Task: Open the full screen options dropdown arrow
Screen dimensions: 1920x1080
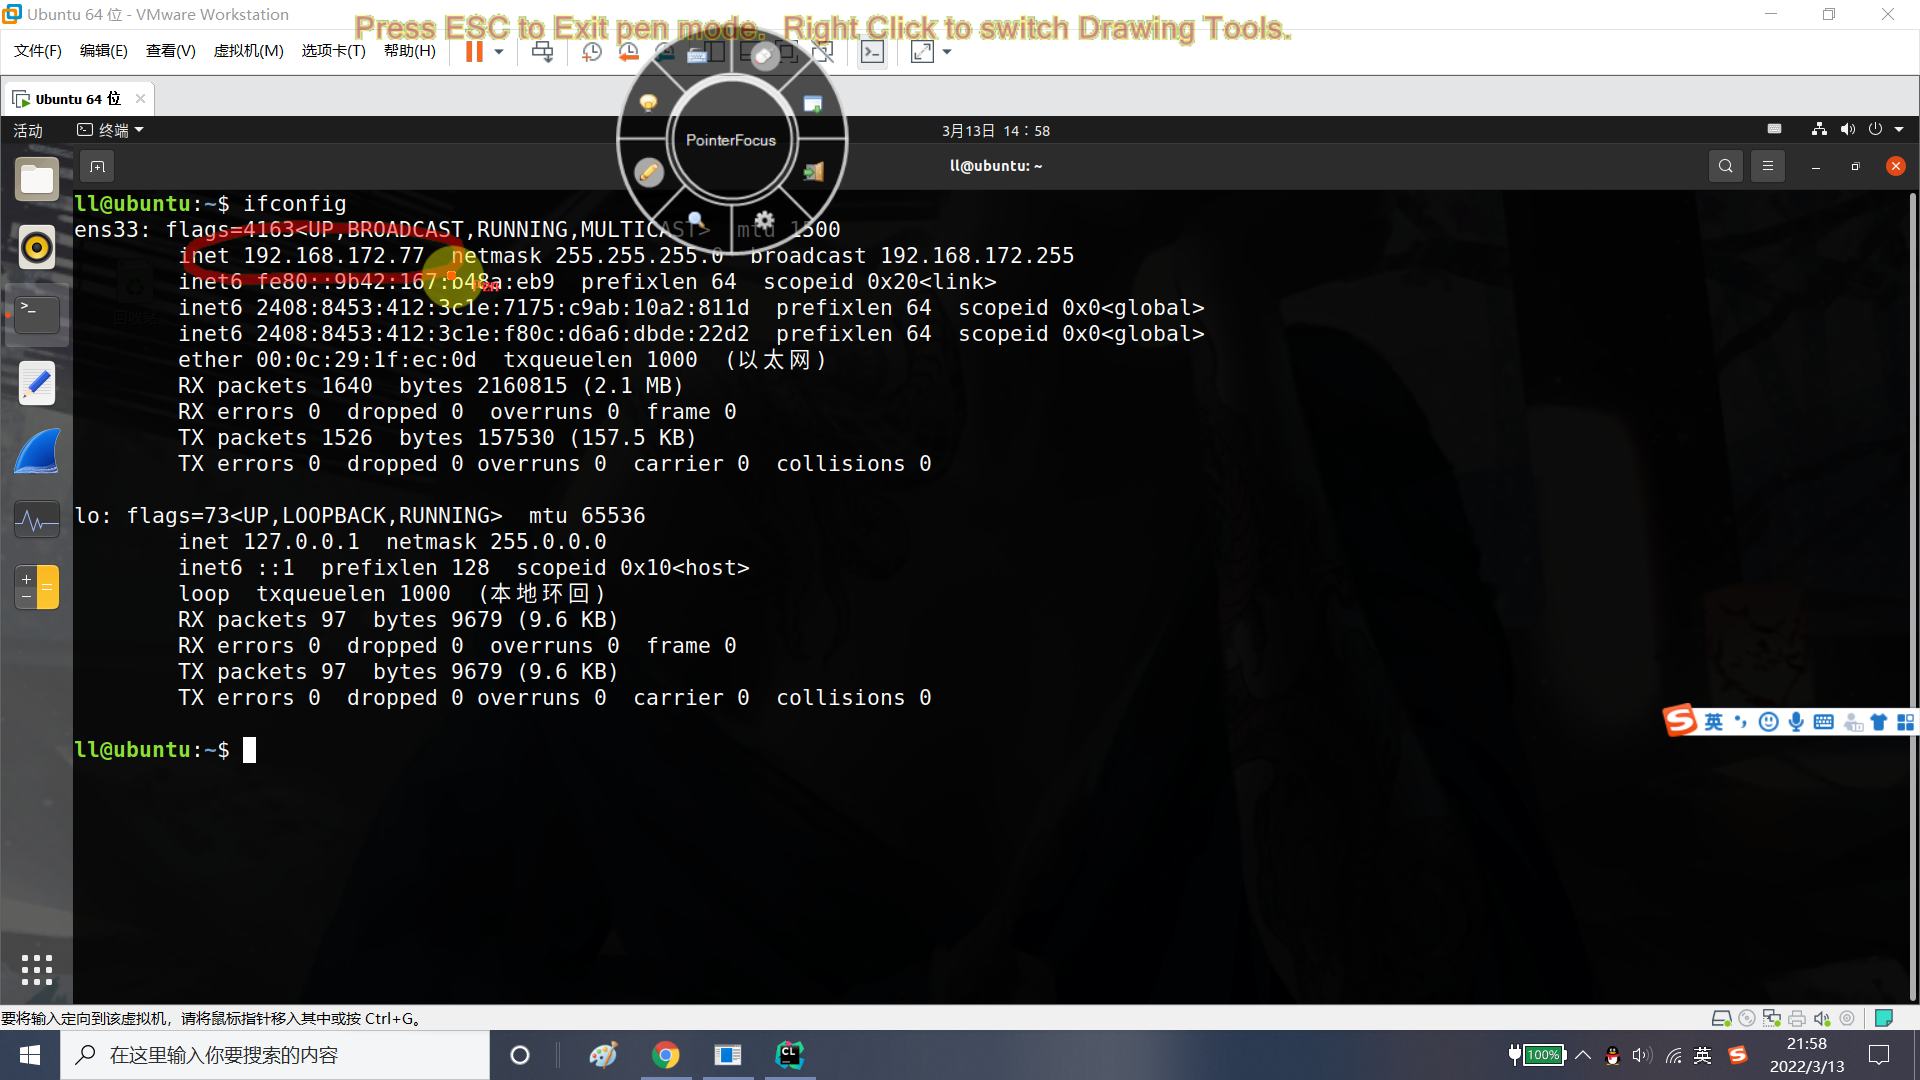Action: 946,52
